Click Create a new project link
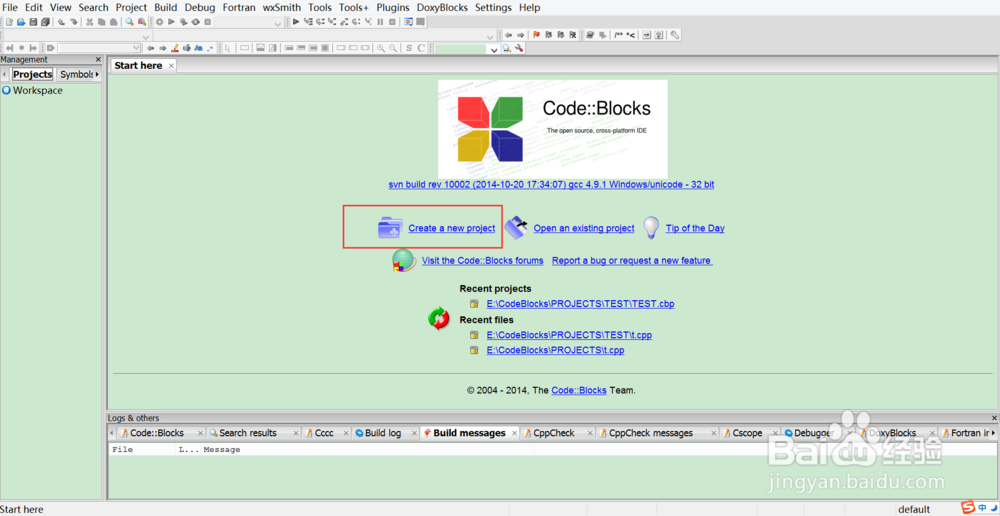Screen dimensions: 1000x516 tap(452, 228)
